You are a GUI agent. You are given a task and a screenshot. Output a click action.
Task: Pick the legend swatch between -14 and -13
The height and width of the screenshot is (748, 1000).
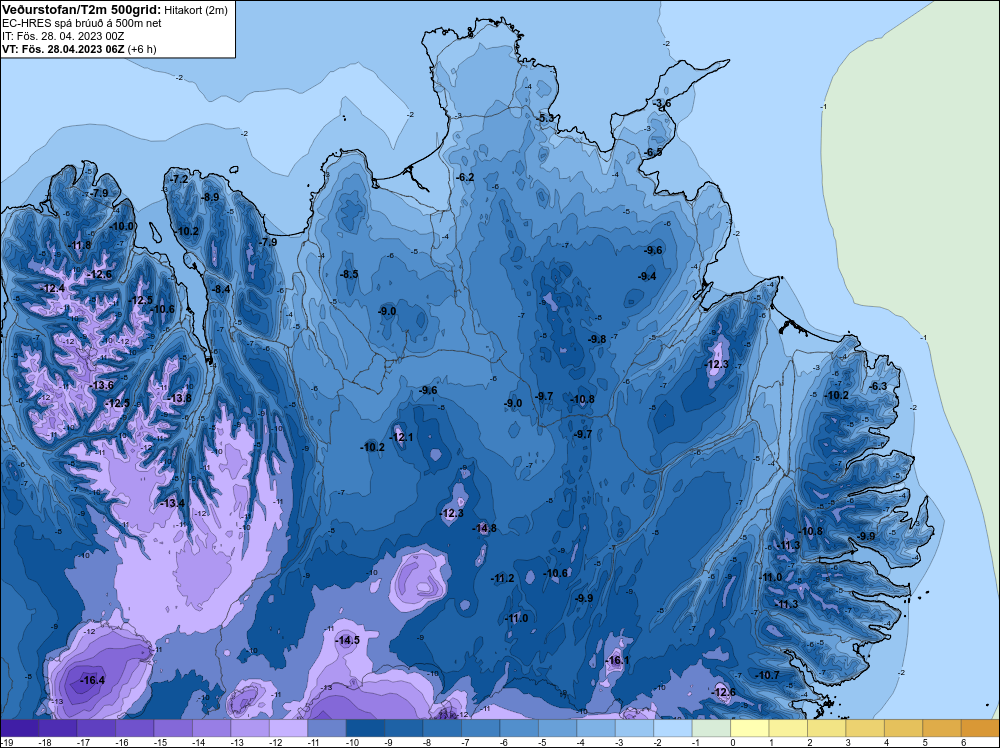[x=212, y=728]
